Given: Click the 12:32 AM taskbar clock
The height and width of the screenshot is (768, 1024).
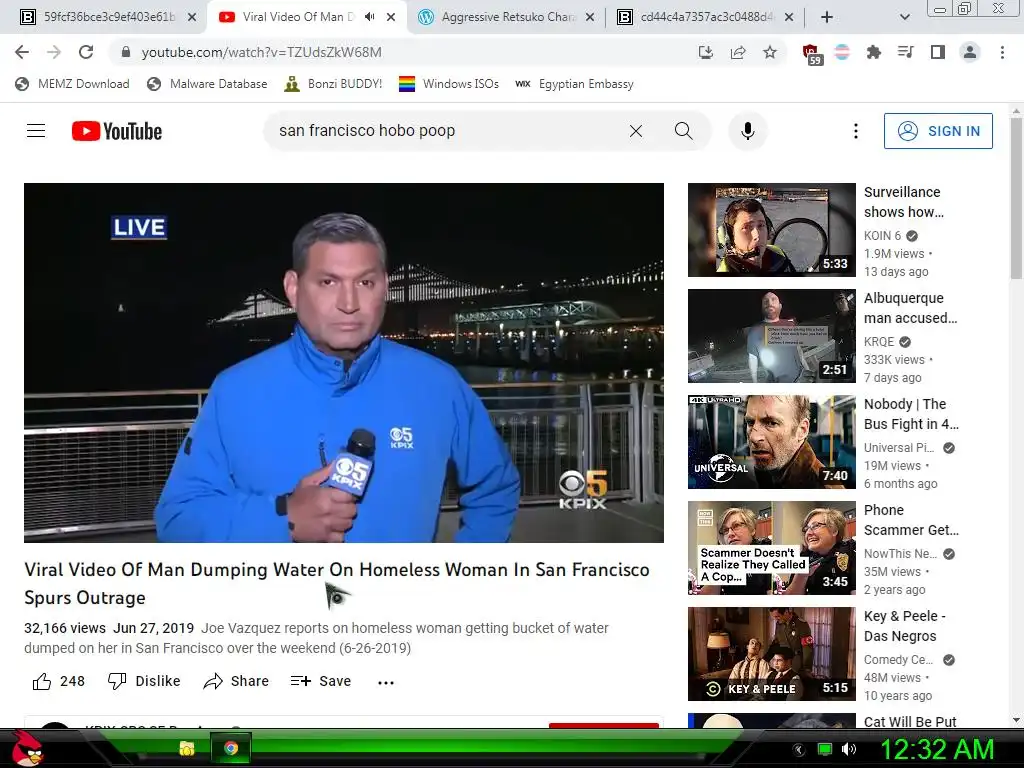Looking at the screenshot, I should coord(937,749).
